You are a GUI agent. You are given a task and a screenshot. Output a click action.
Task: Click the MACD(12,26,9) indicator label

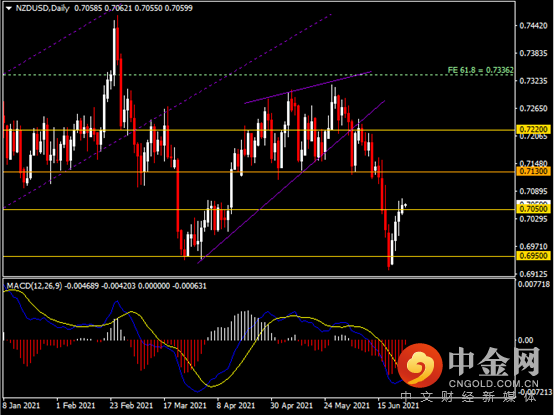(x=34, y=286)
